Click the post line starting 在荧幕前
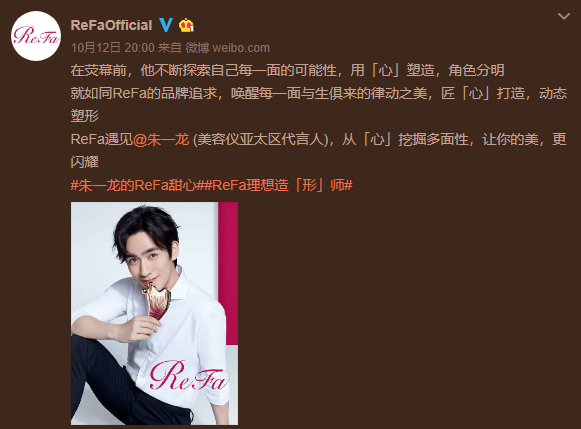The width and height of the screenshot is (581, 429). (x=288, y=70)
